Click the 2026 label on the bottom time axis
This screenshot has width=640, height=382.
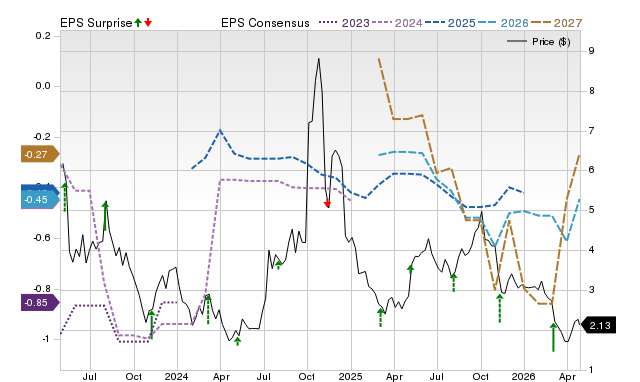[524, 376]
